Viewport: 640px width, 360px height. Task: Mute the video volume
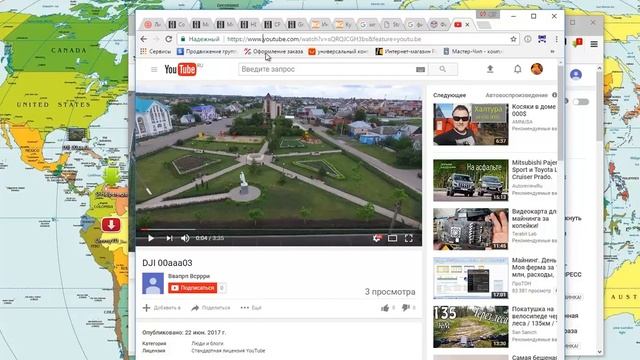pos(185,238)
